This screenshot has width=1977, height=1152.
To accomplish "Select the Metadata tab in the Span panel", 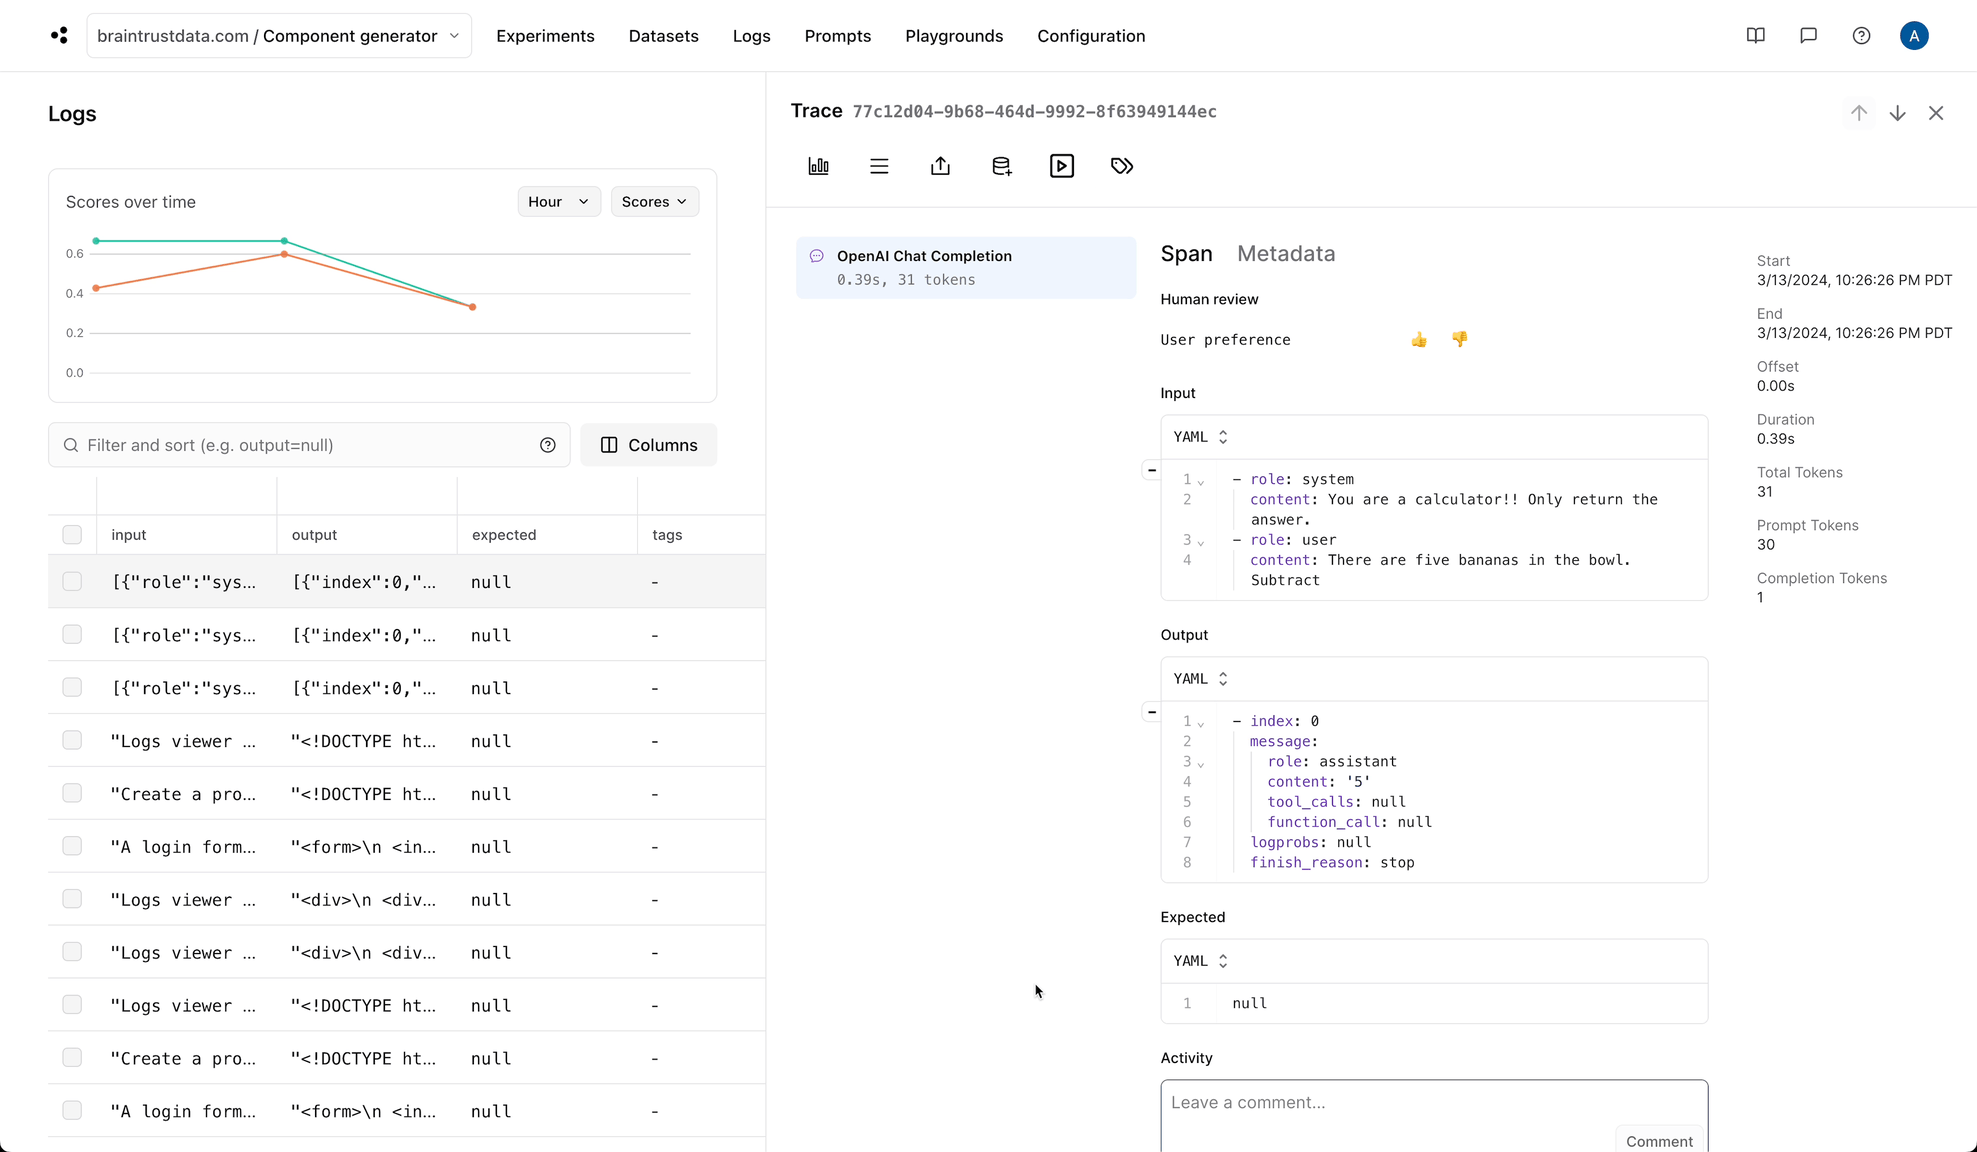I will [1286, 254].
